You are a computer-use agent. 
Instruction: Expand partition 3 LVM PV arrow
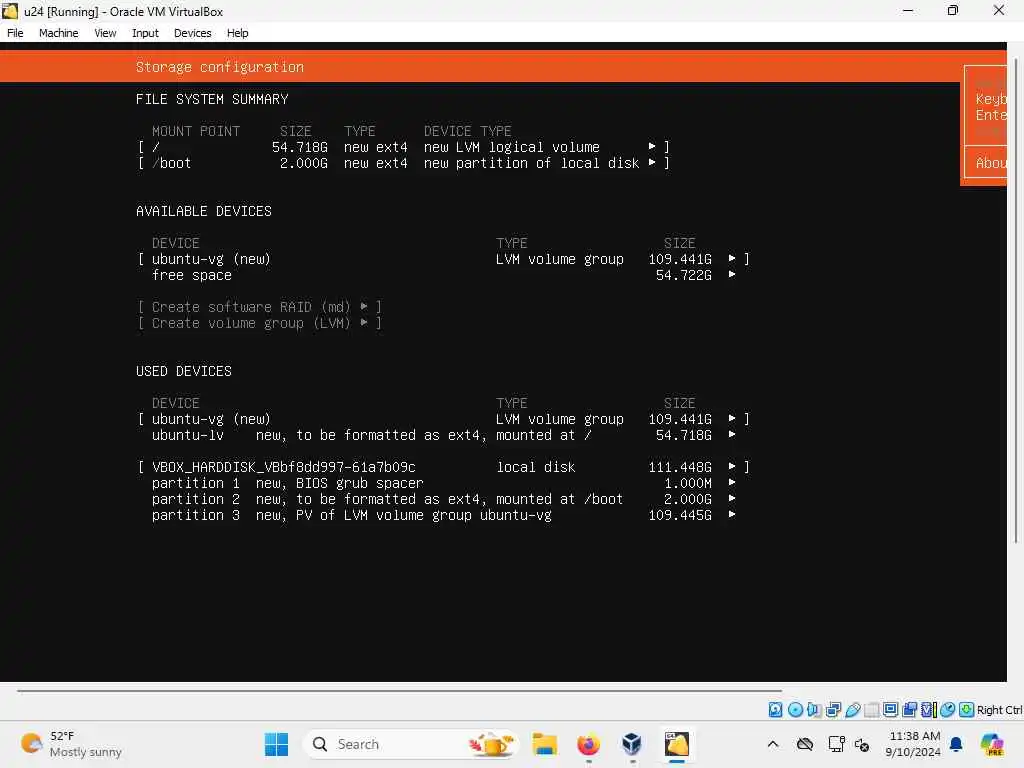732,515
